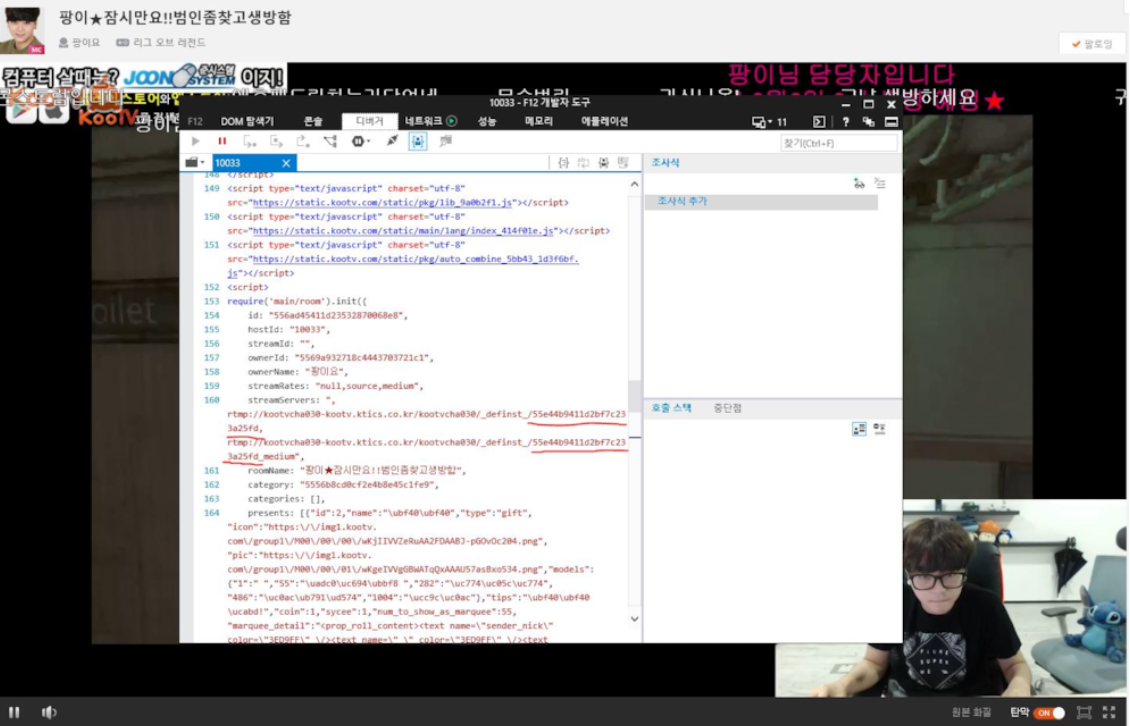Click the Step Over debugger icon
This screenshot has height=726, width=1130.
tap(276, 141)
